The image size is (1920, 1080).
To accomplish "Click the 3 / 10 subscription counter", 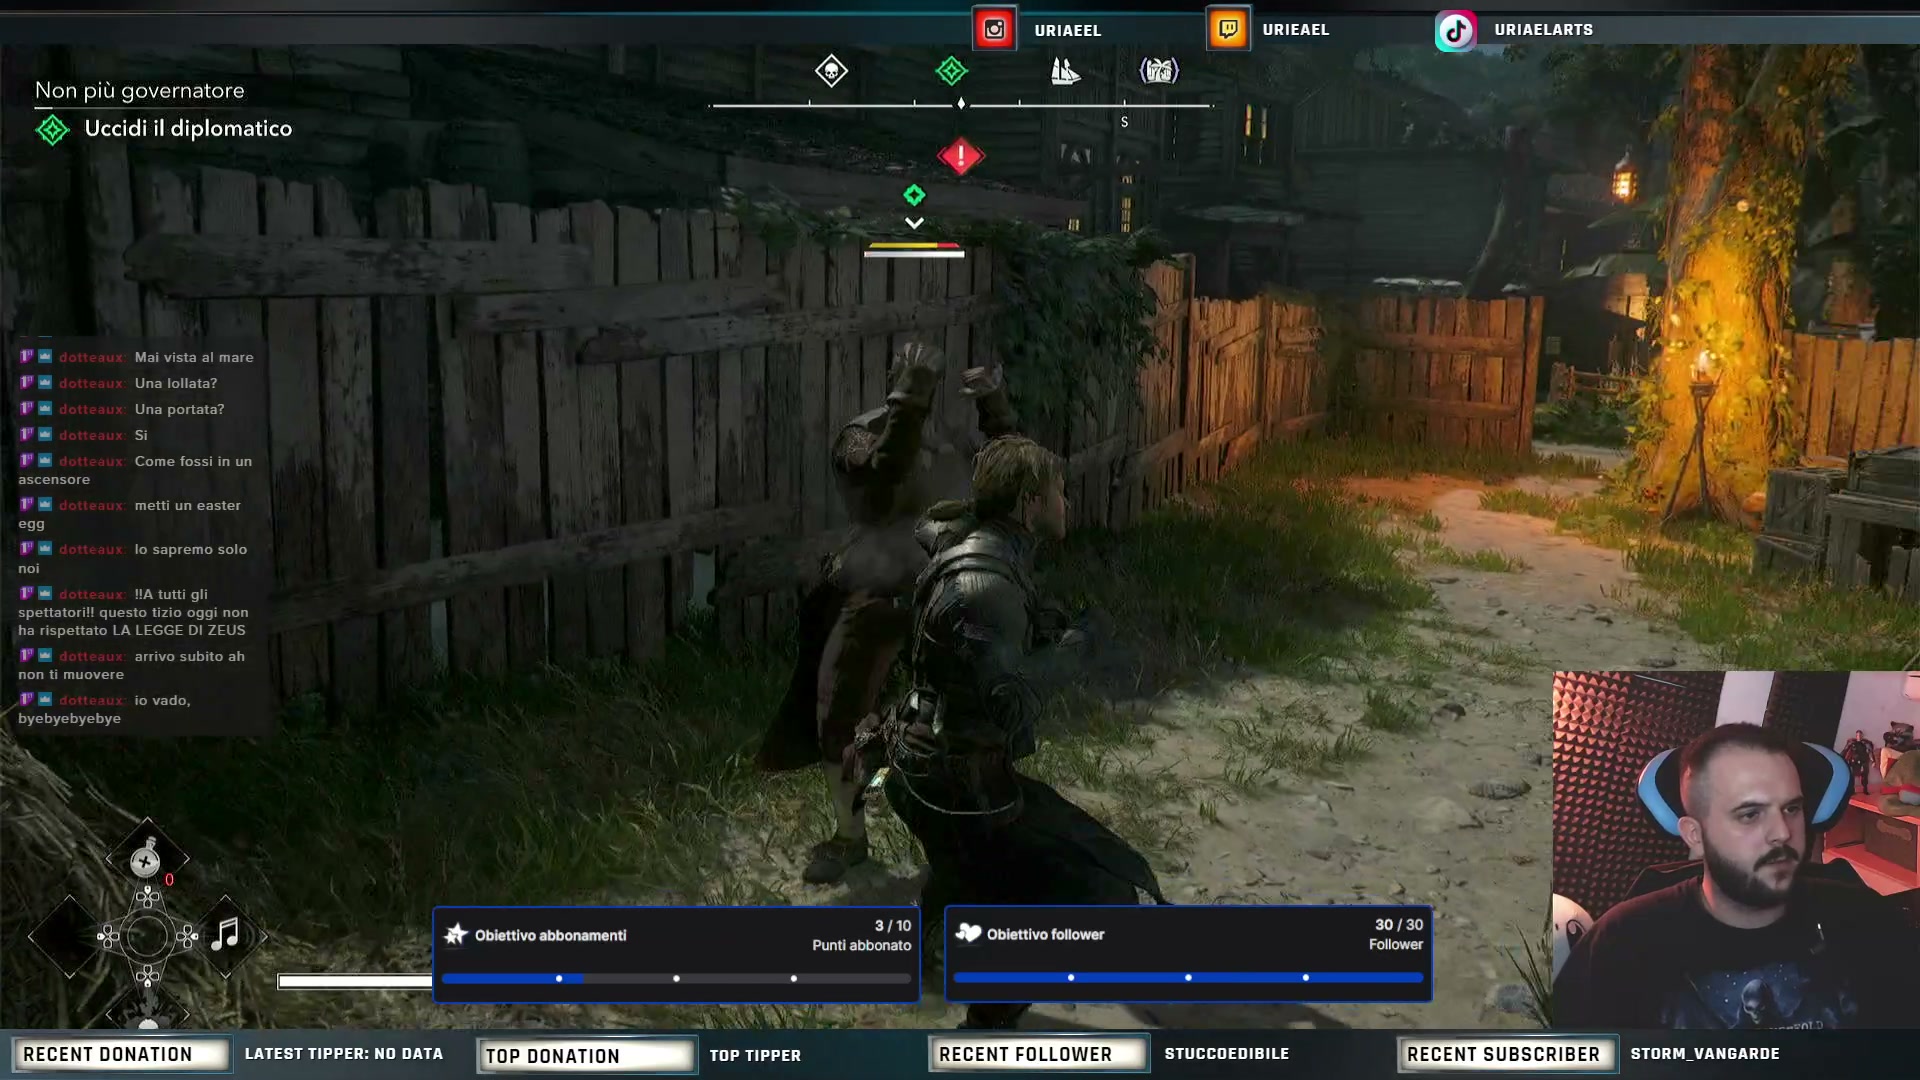I will coord(893,926).
